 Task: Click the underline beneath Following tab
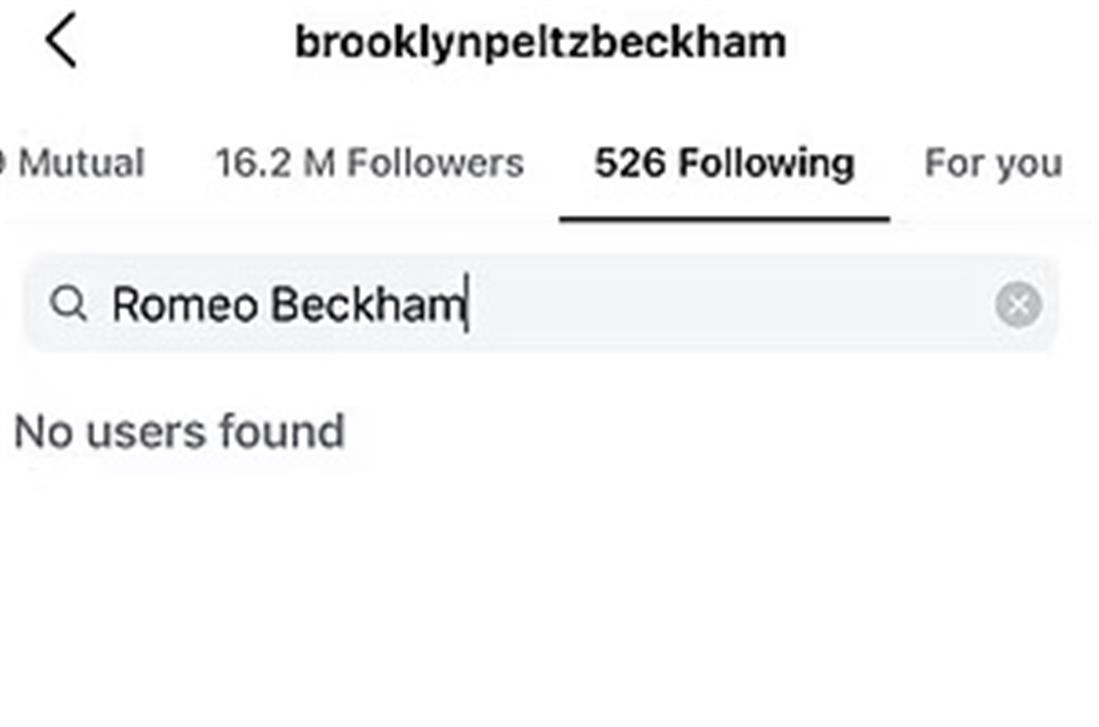coord(724,218)
